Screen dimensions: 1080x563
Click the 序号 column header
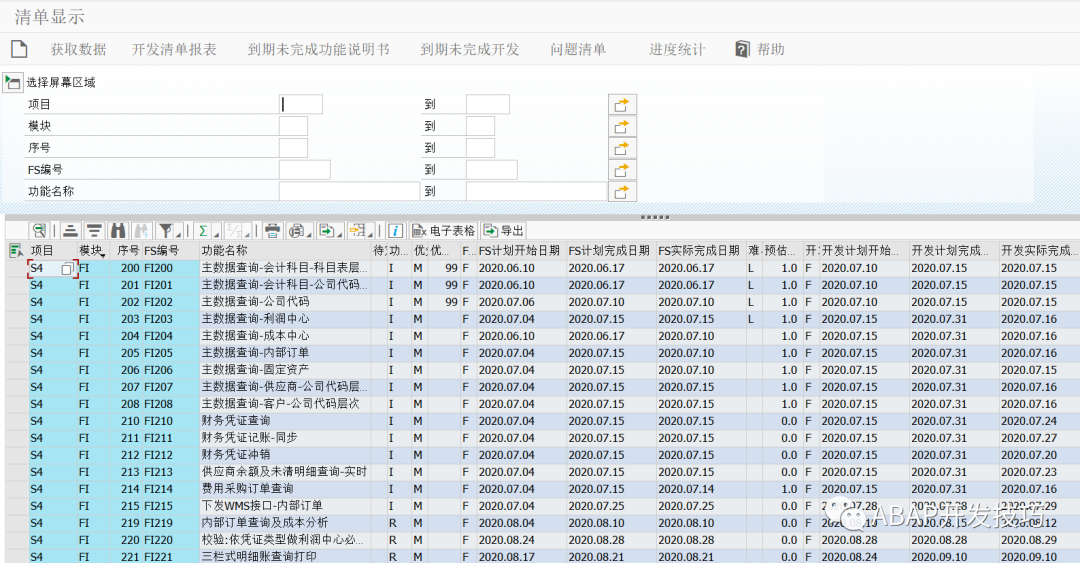coord(126,251)
